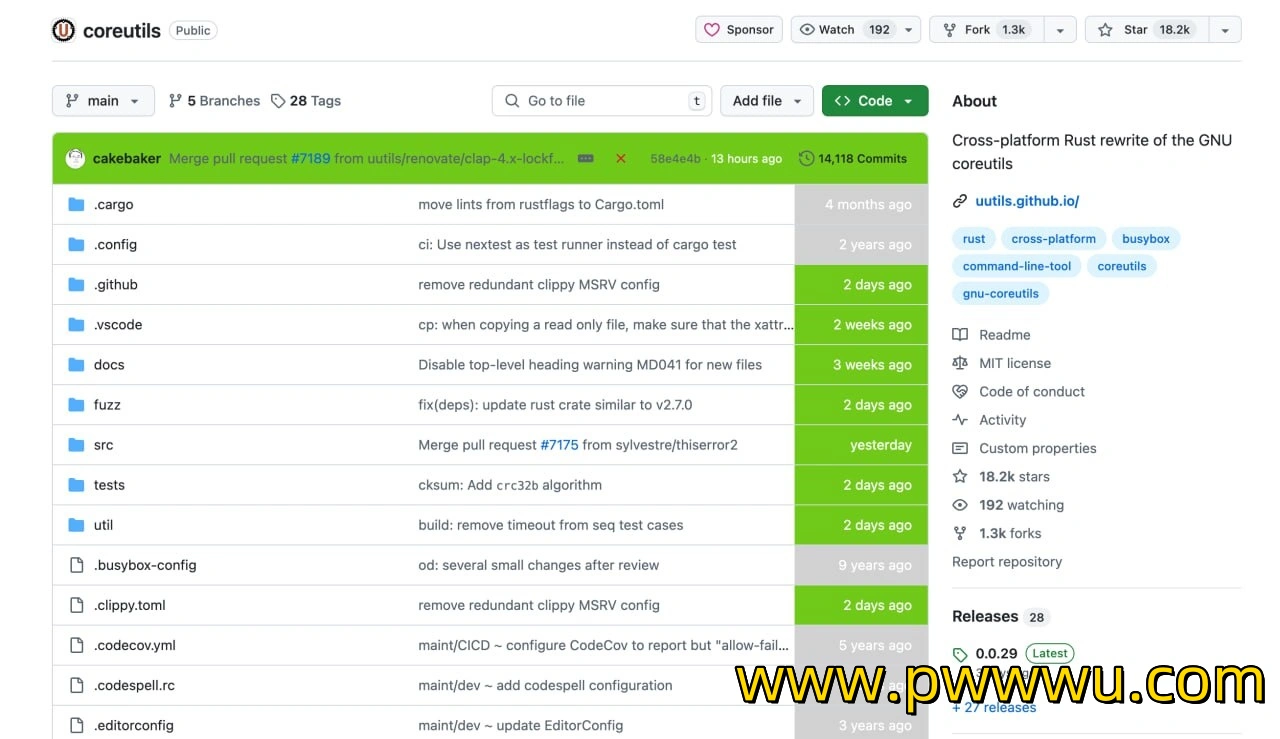Focus the Go to file search field
The height and width of the screenshot is (739, 1280).
click(602, 101)
